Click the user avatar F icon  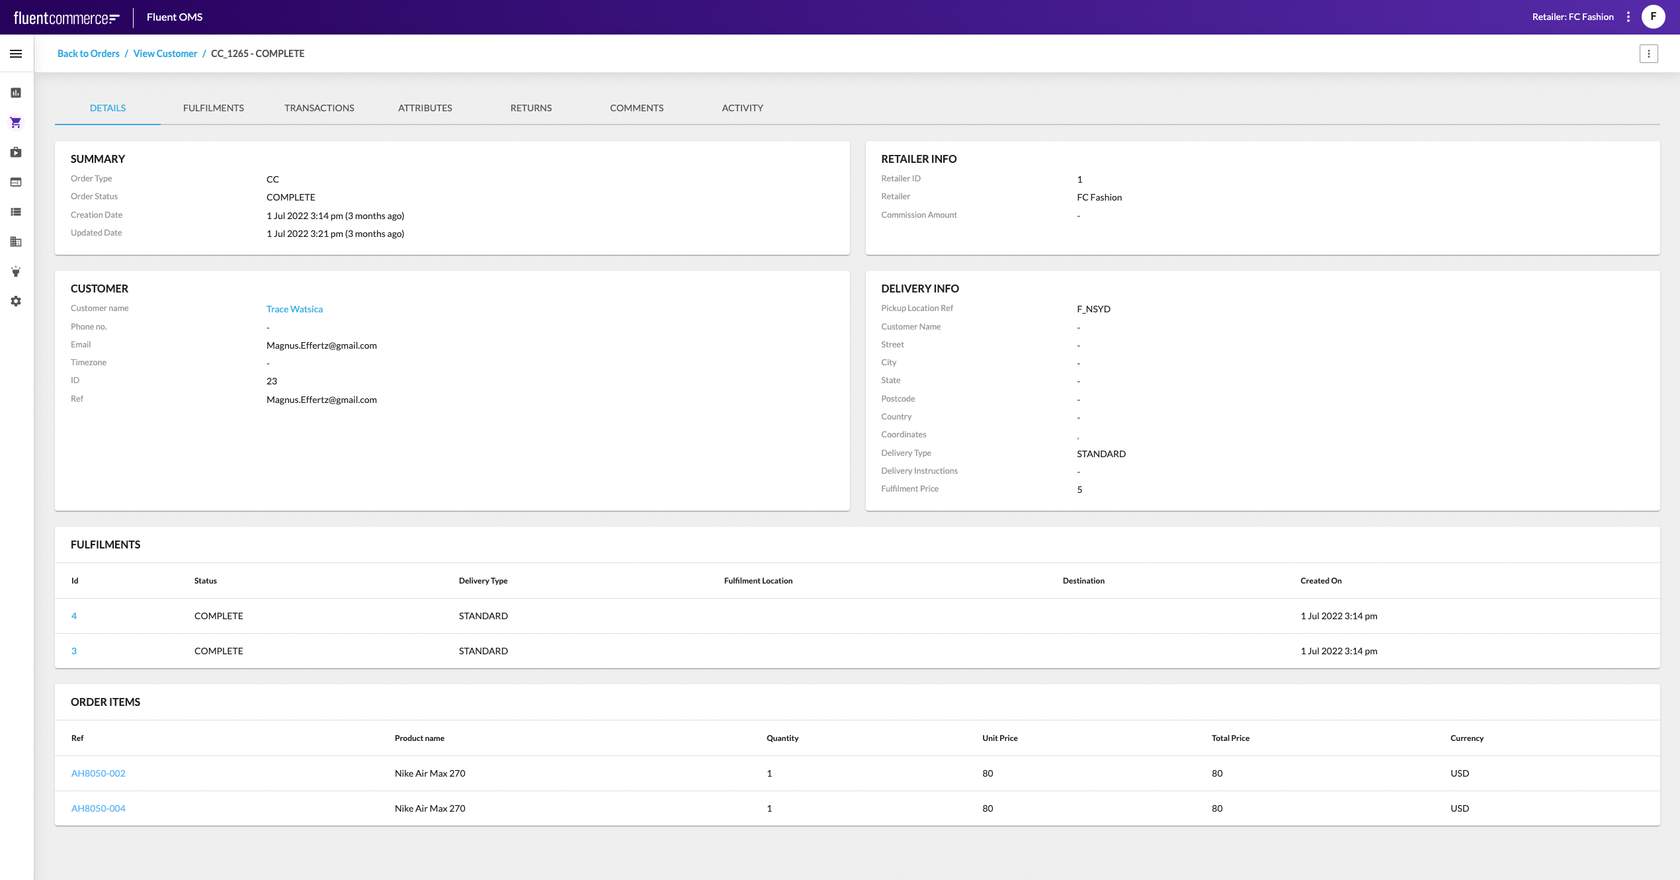tap(1653, 17)
